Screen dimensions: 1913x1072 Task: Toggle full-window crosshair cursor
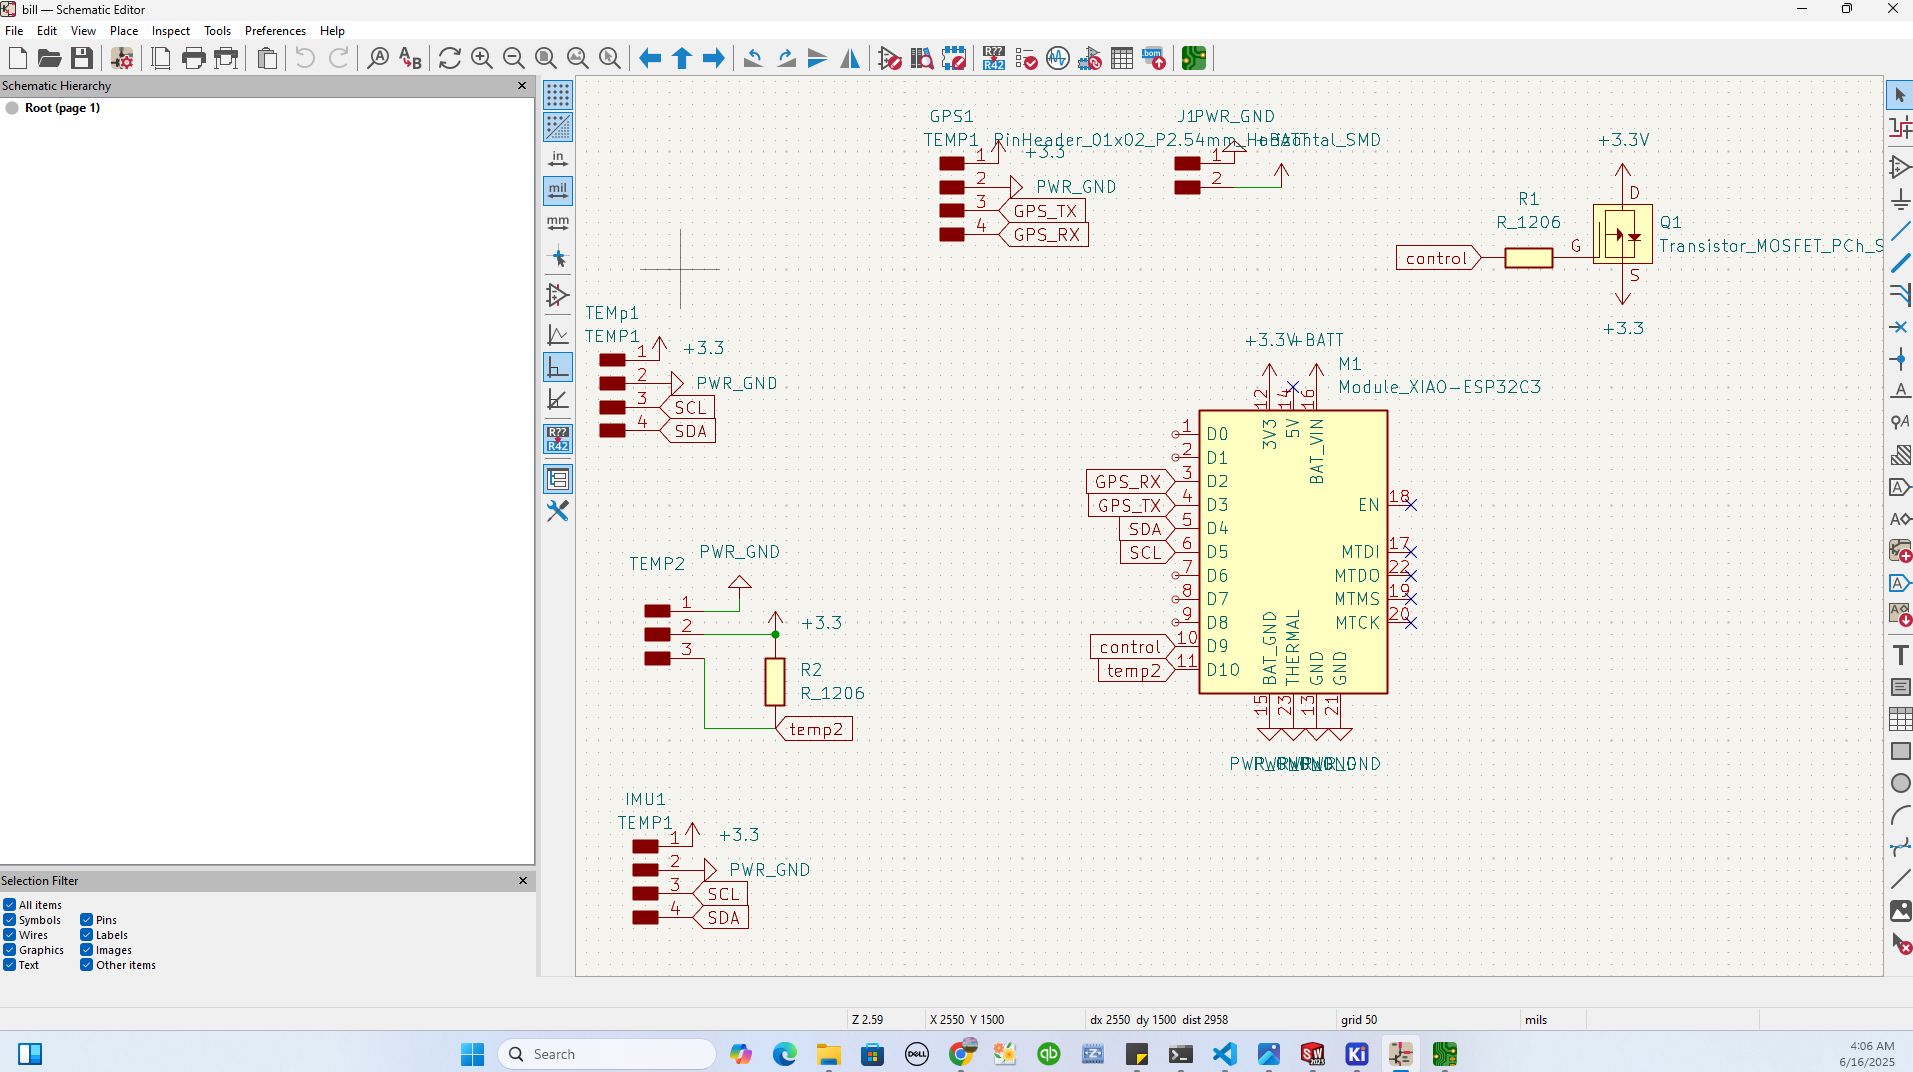[x=558, y=258]
